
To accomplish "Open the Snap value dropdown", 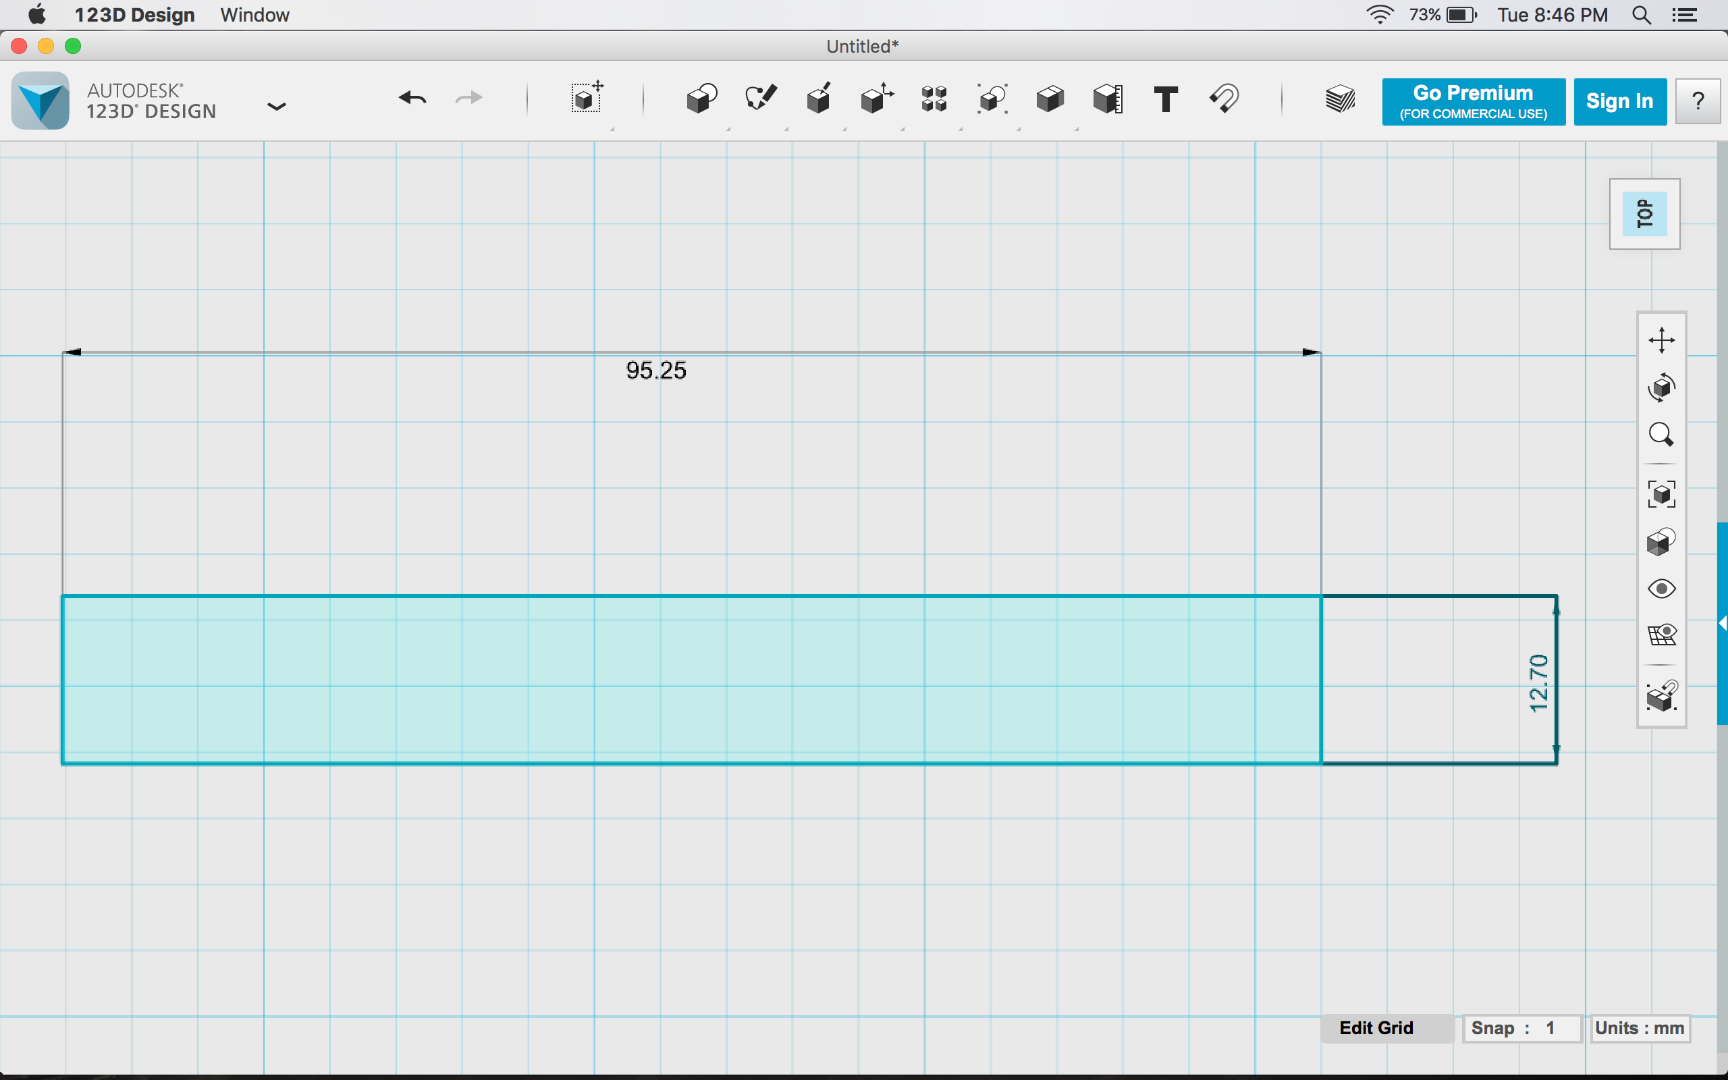I will (x=1522, y=1028).
